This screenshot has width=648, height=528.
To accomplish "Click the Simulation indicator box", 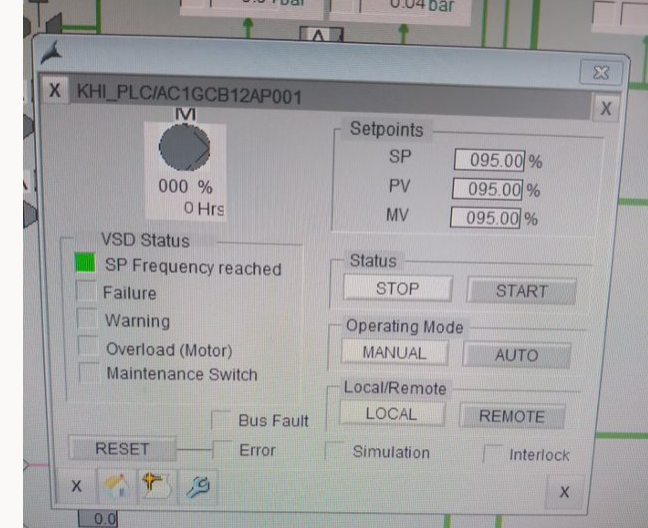I will click(x=335, y=450).
